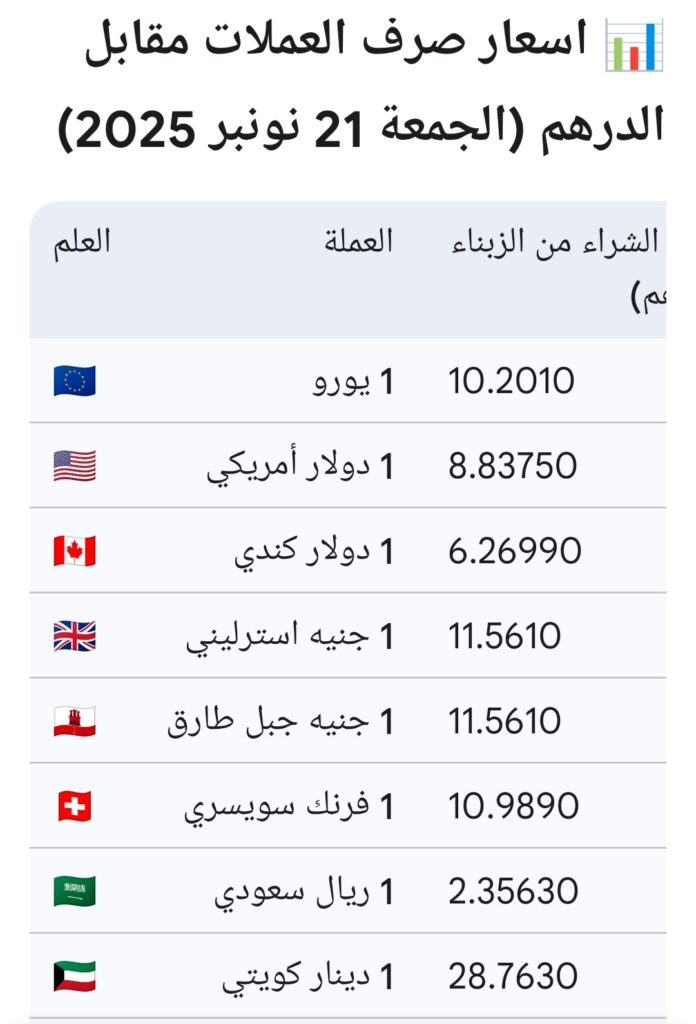696x1024 pixels.
Task: Select the US dollar rate 8.83750
Action: (513, 466)
